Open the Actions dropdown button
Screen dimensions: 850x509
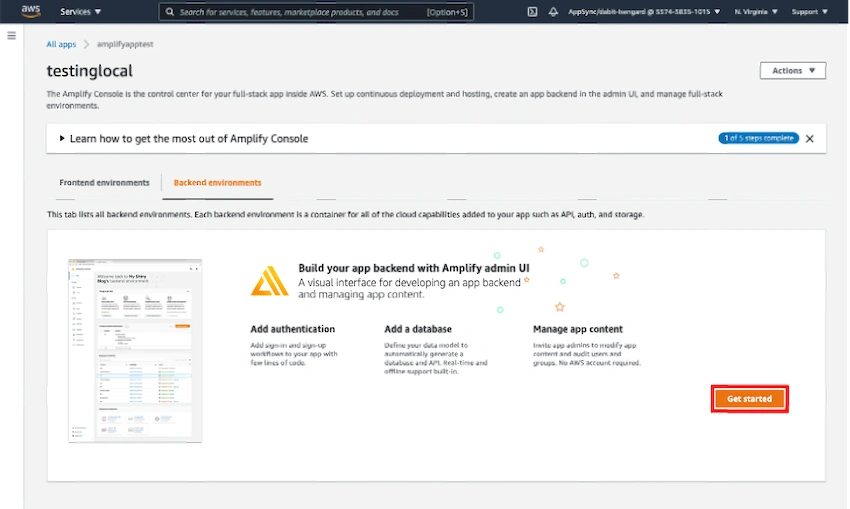[x=793, y=70]
